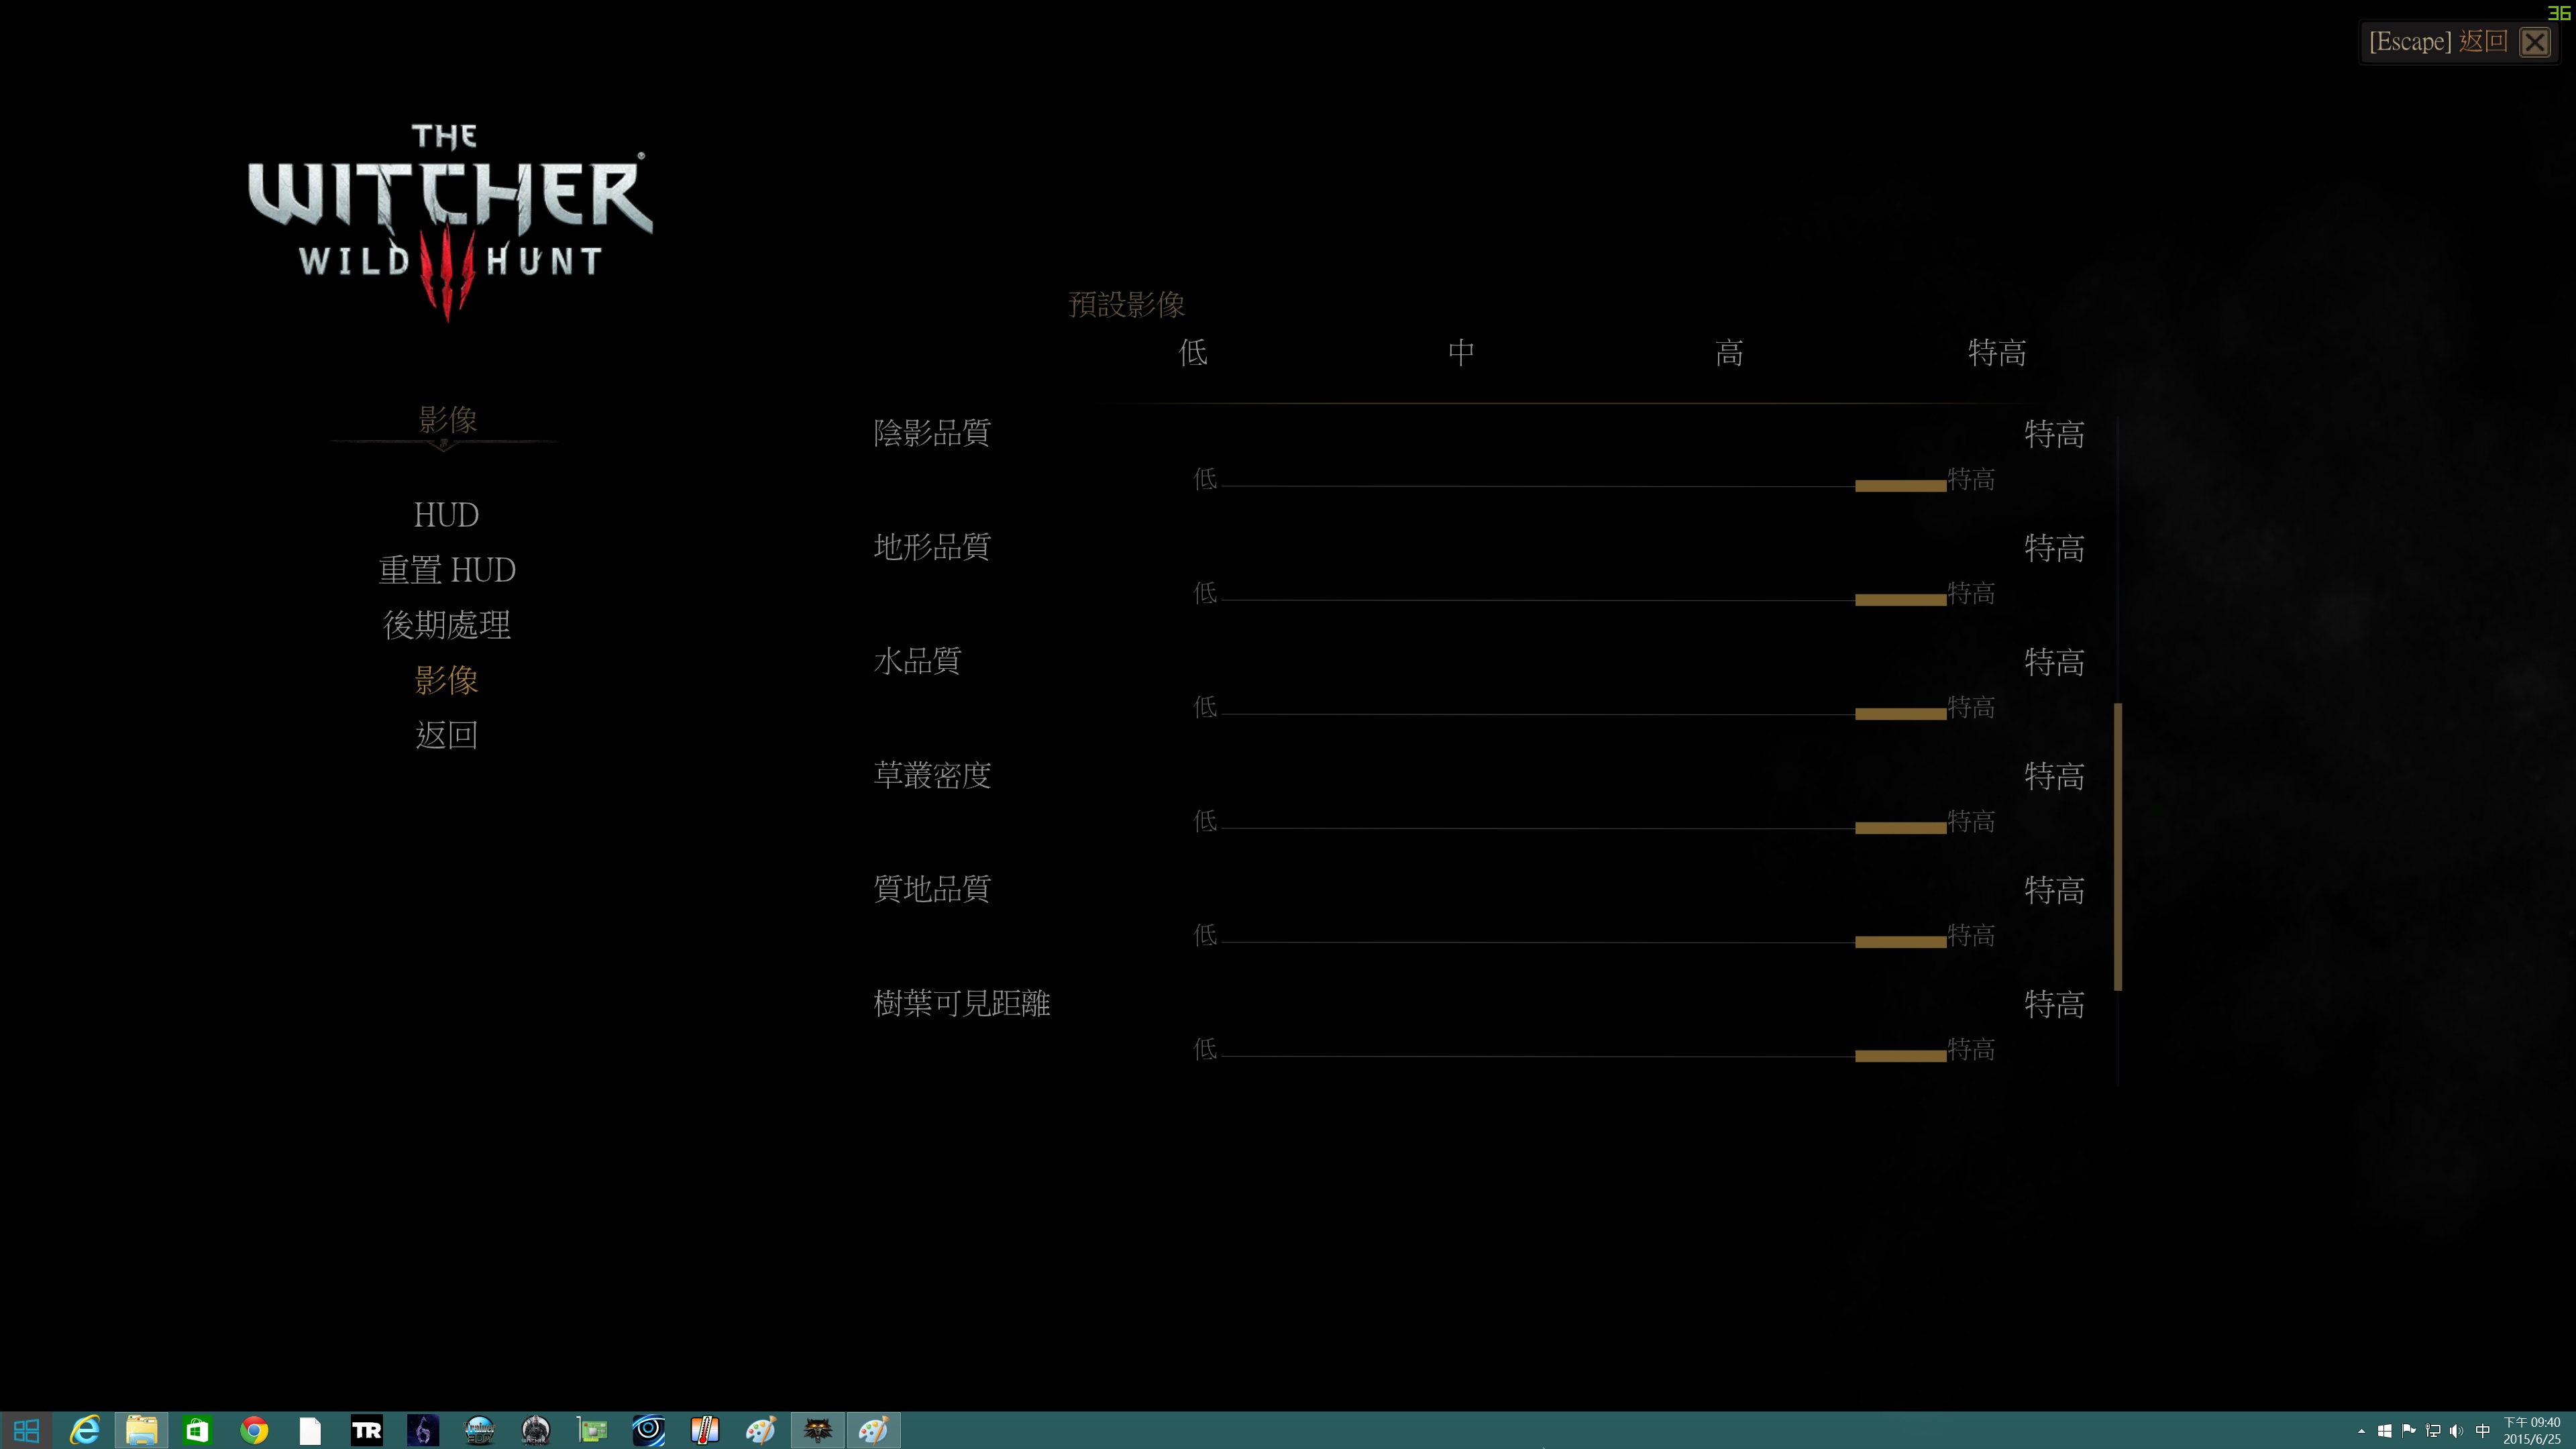This screenshot has height=1449, width=2576.
Task: Click the 地形品質 slider handle
Action: 1900,599
